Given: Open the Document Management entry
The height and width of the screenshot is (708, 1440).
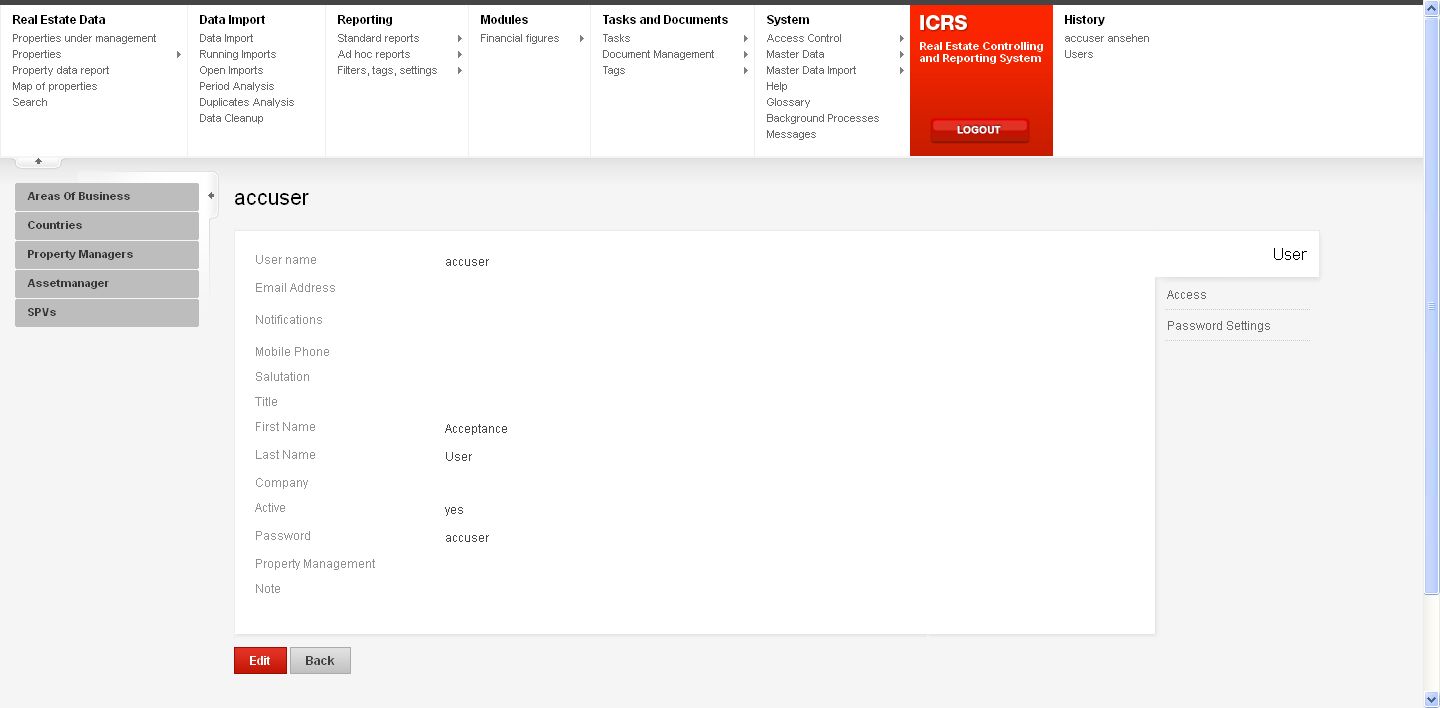Looking at the screenshot, I should (x=658, y=54).
